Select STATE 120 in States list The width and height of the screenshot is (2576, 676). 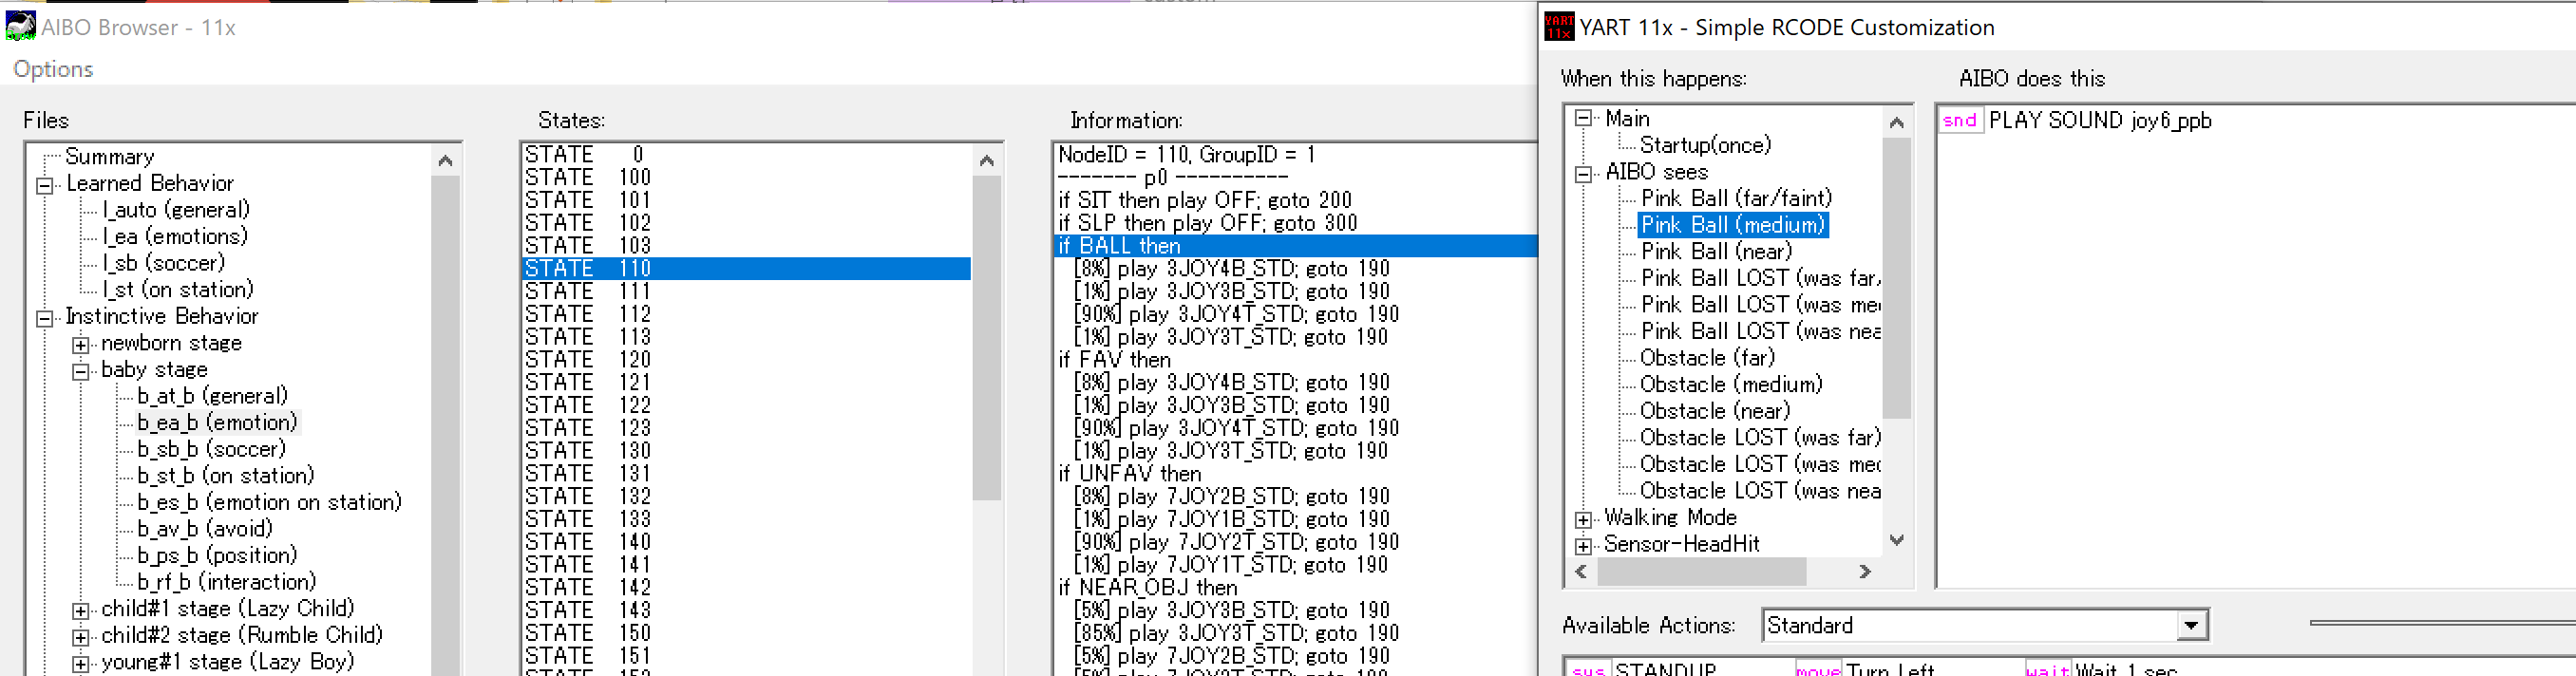(746, 360)
